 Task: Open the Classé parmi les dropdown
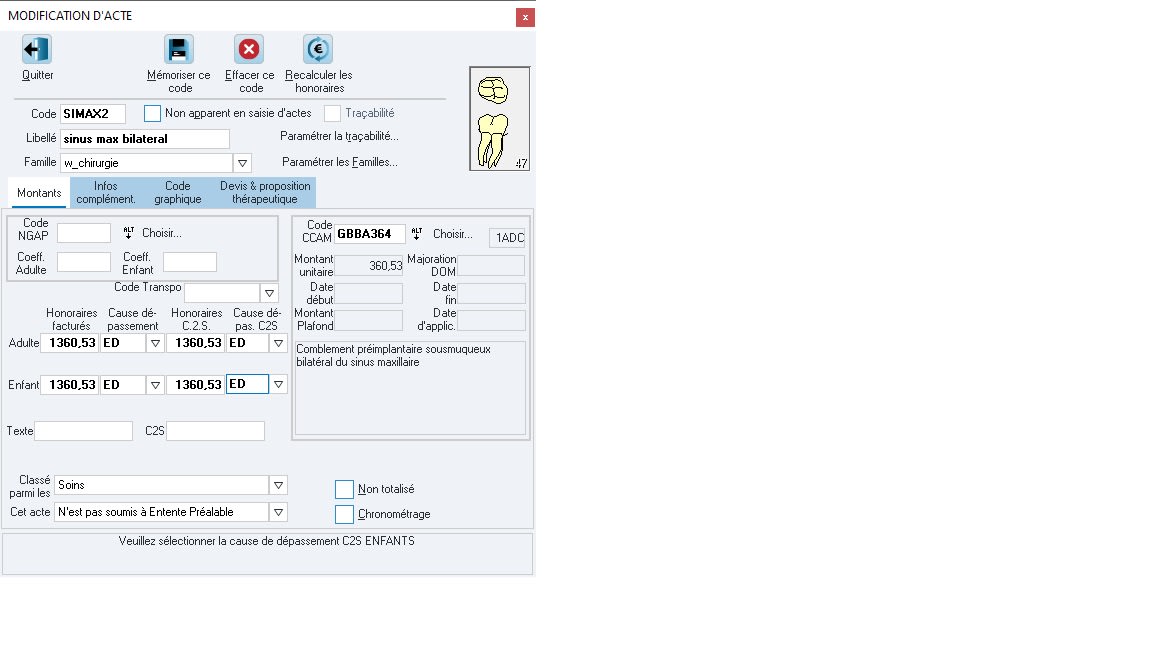(278, 485)
